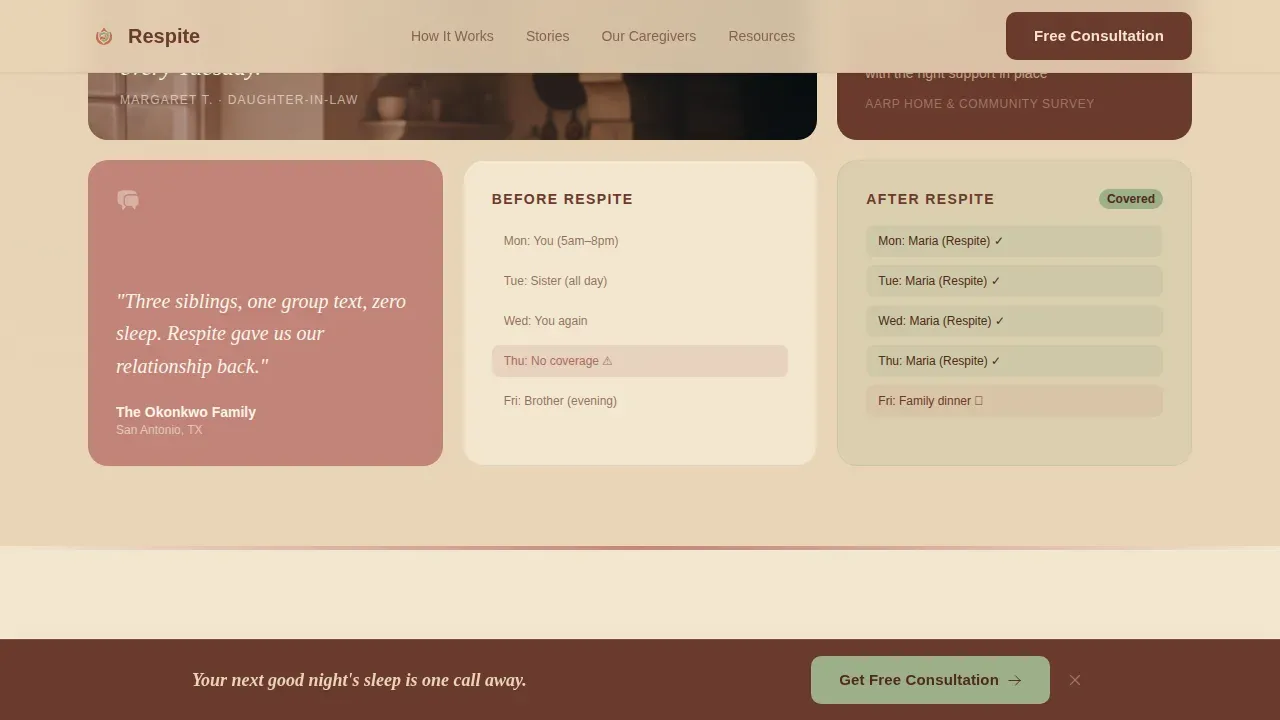Screen dimensions: 1280x720
Task: Click the AARP Home & Community Survey source
Action: (980, 104)
